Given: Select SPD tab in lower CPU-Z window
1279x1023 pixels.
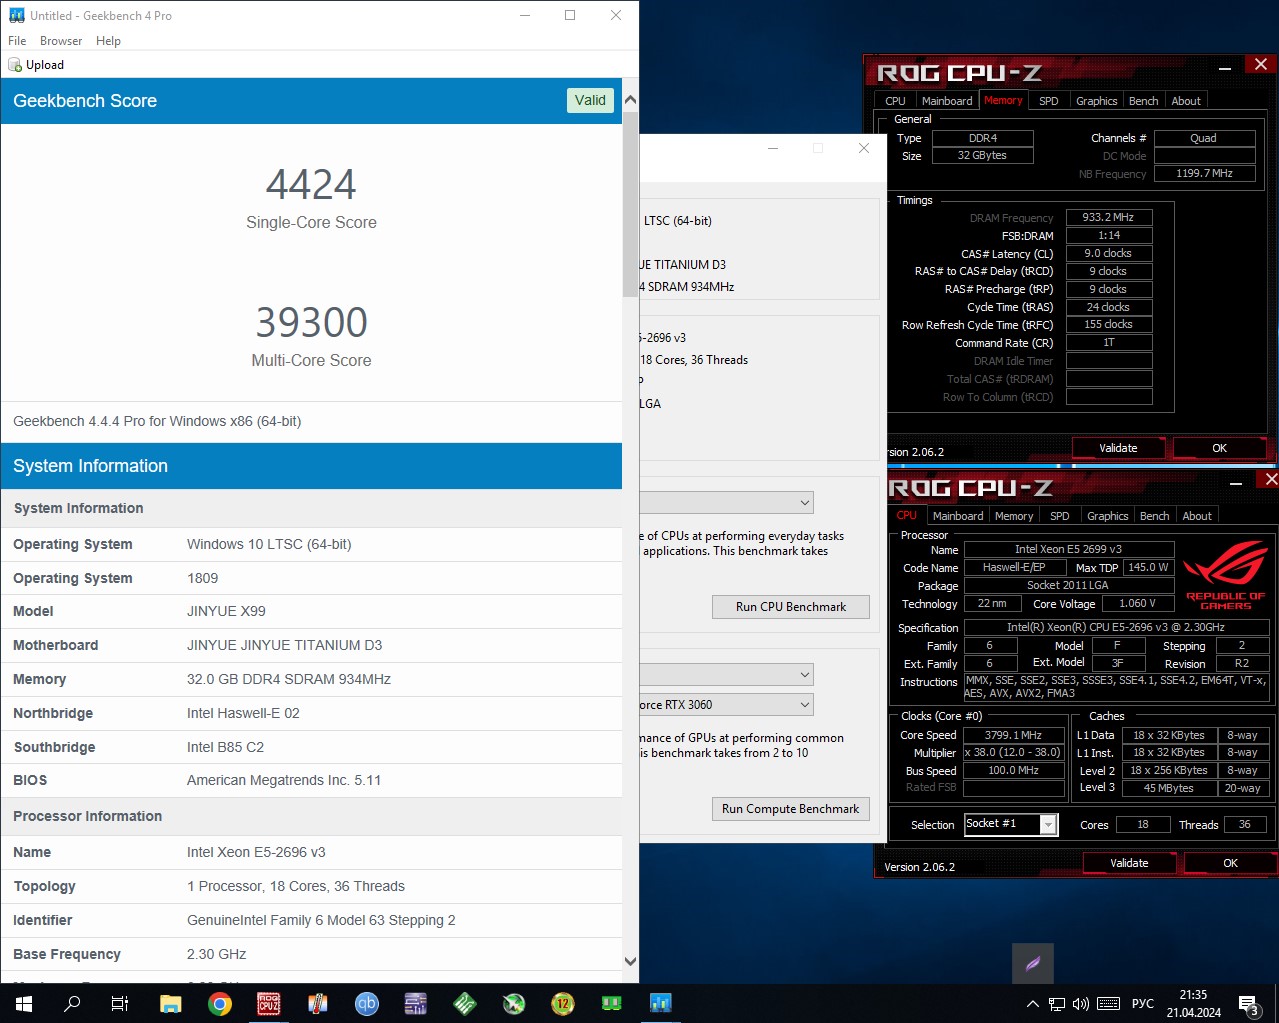Looking at the screenshot, I should point(1059,516).
